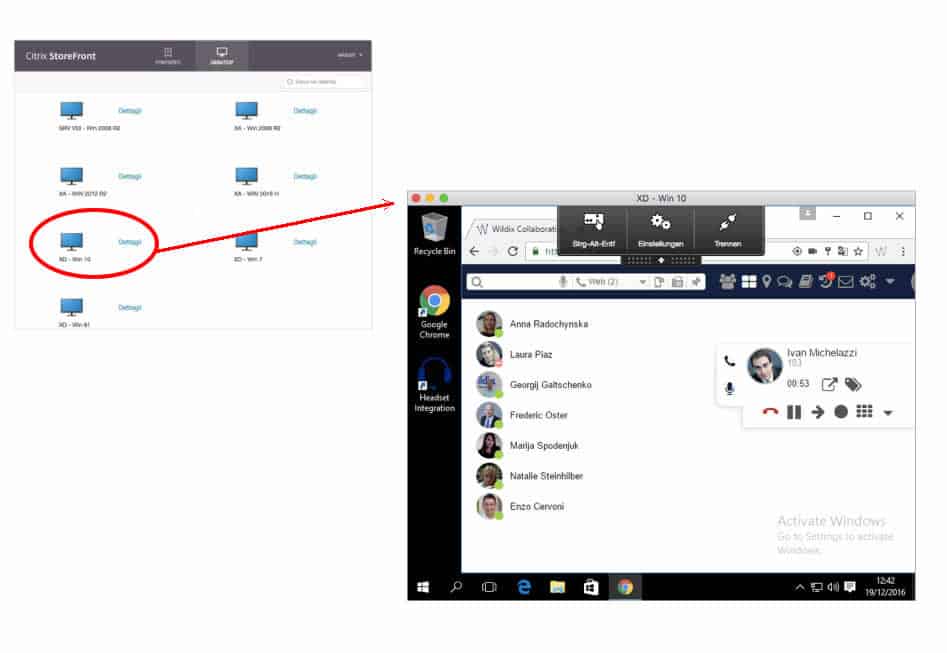Open the Wildix phonebook icon
The height and width of the screenshot is (653, 947).
click(806, 281)
